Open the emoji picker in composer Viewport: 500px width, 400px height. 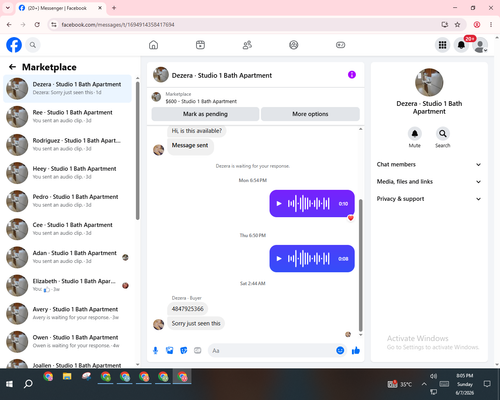click(340, 350)
